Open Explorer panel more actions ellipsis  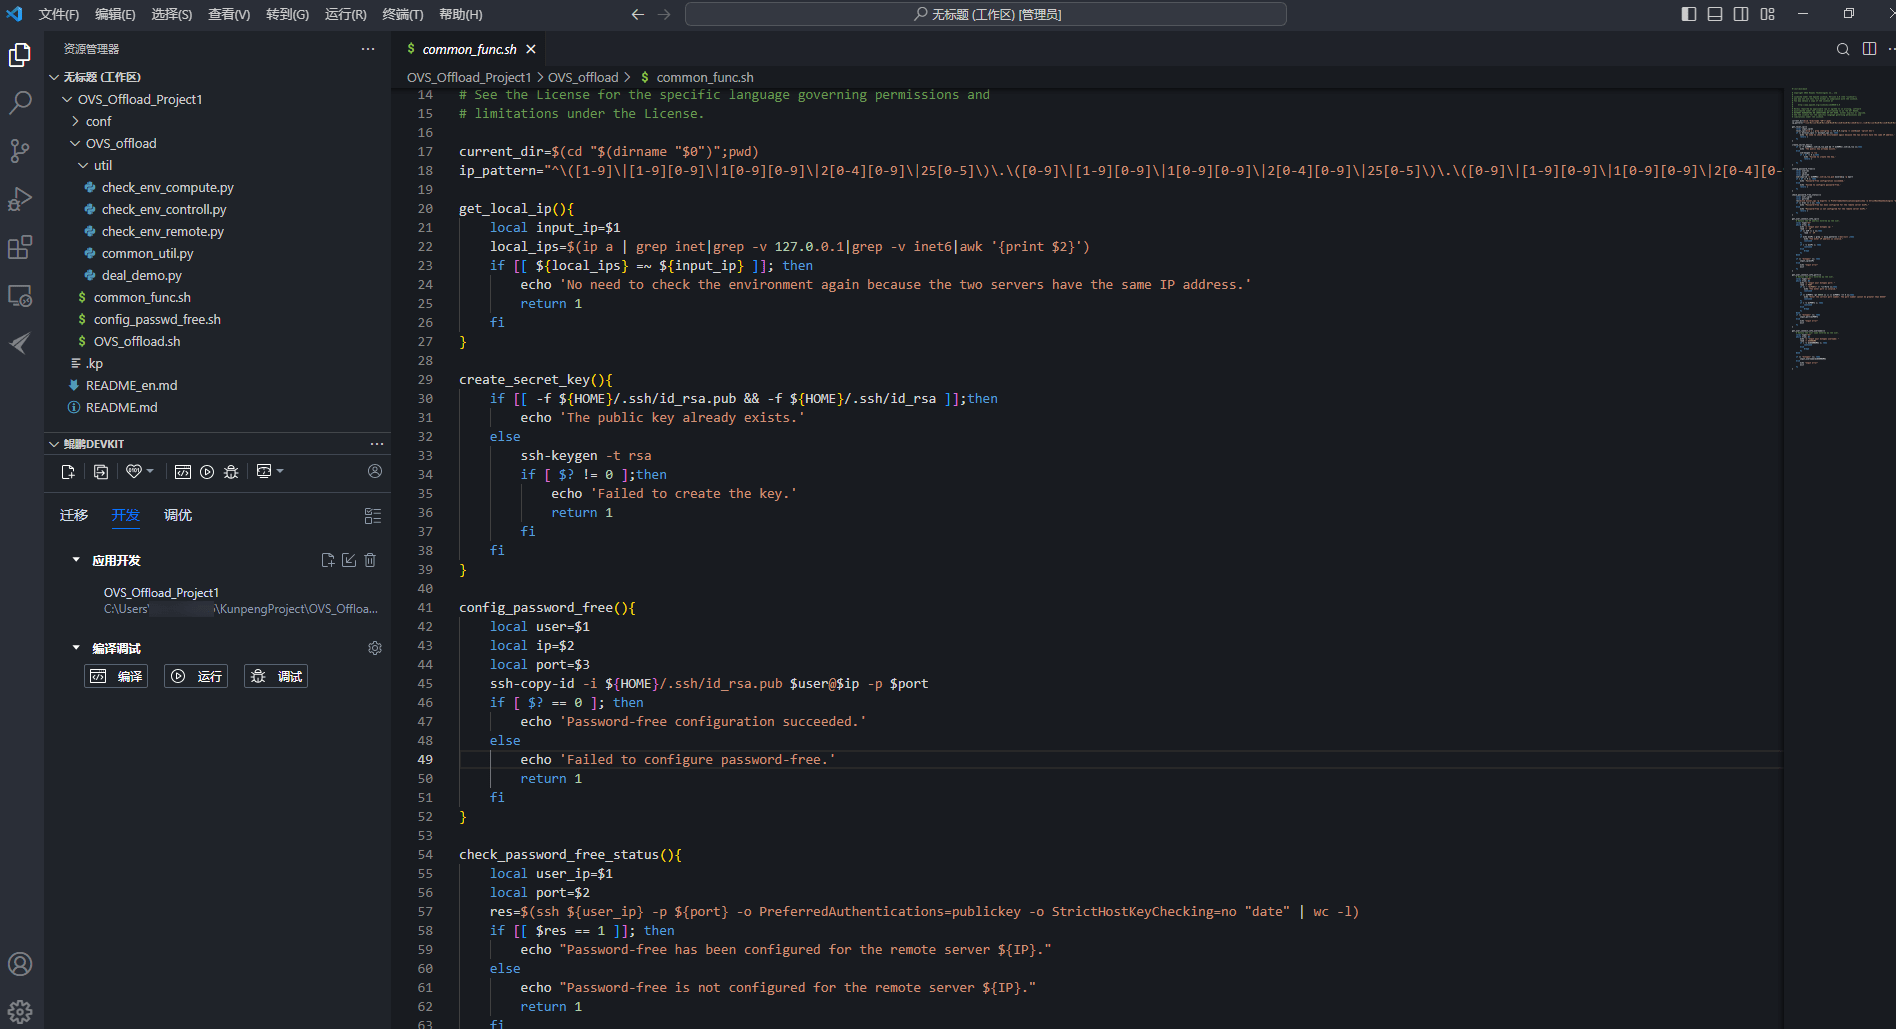tap(368, 49)
